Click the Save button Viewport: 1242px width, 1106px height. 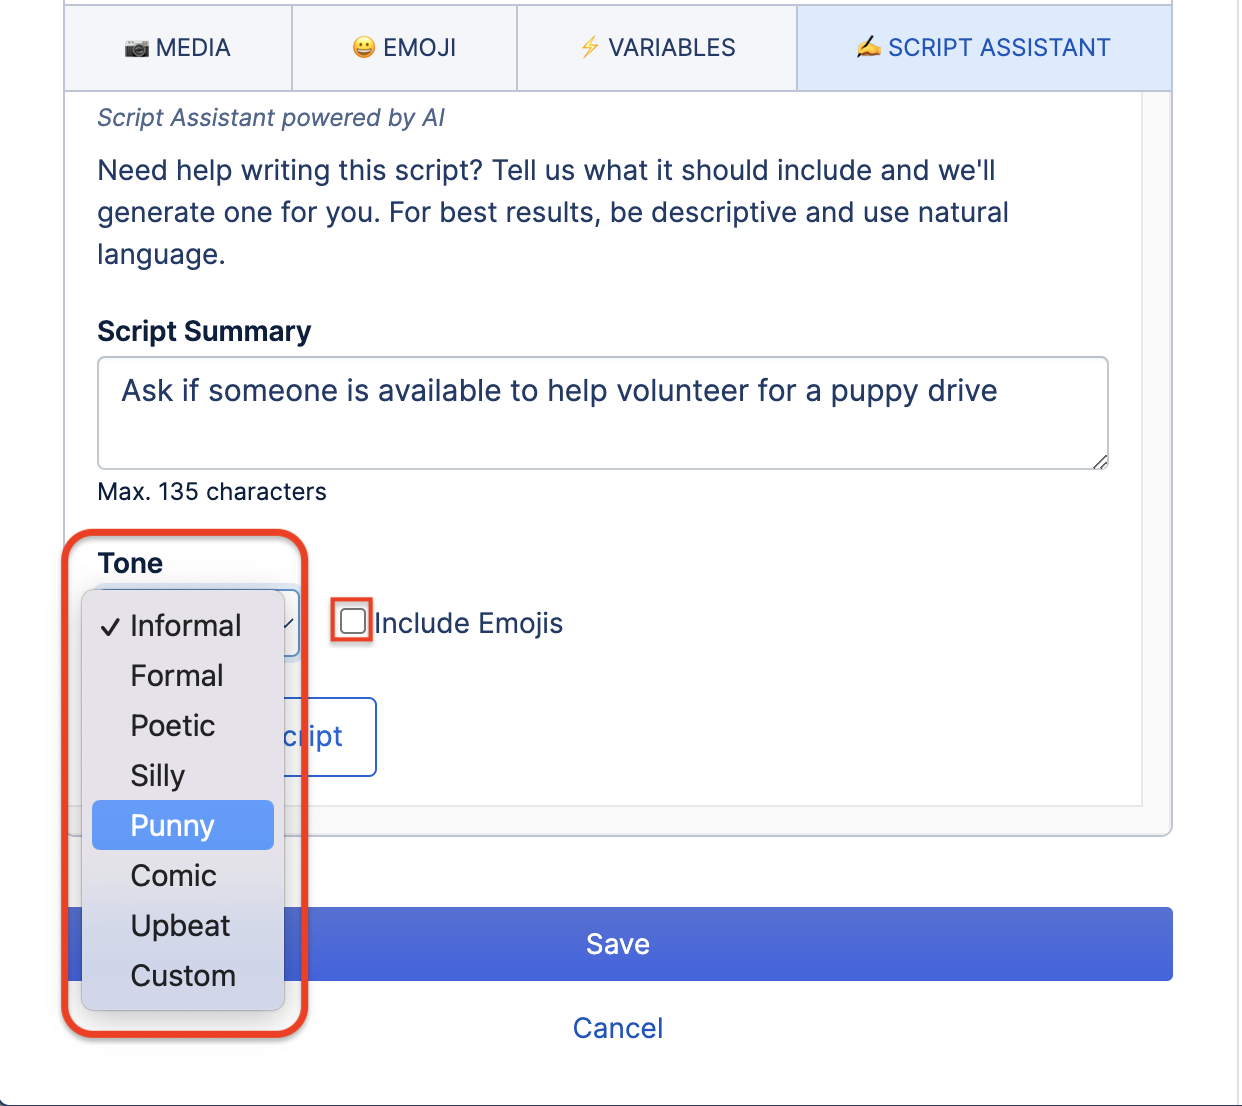617,943
